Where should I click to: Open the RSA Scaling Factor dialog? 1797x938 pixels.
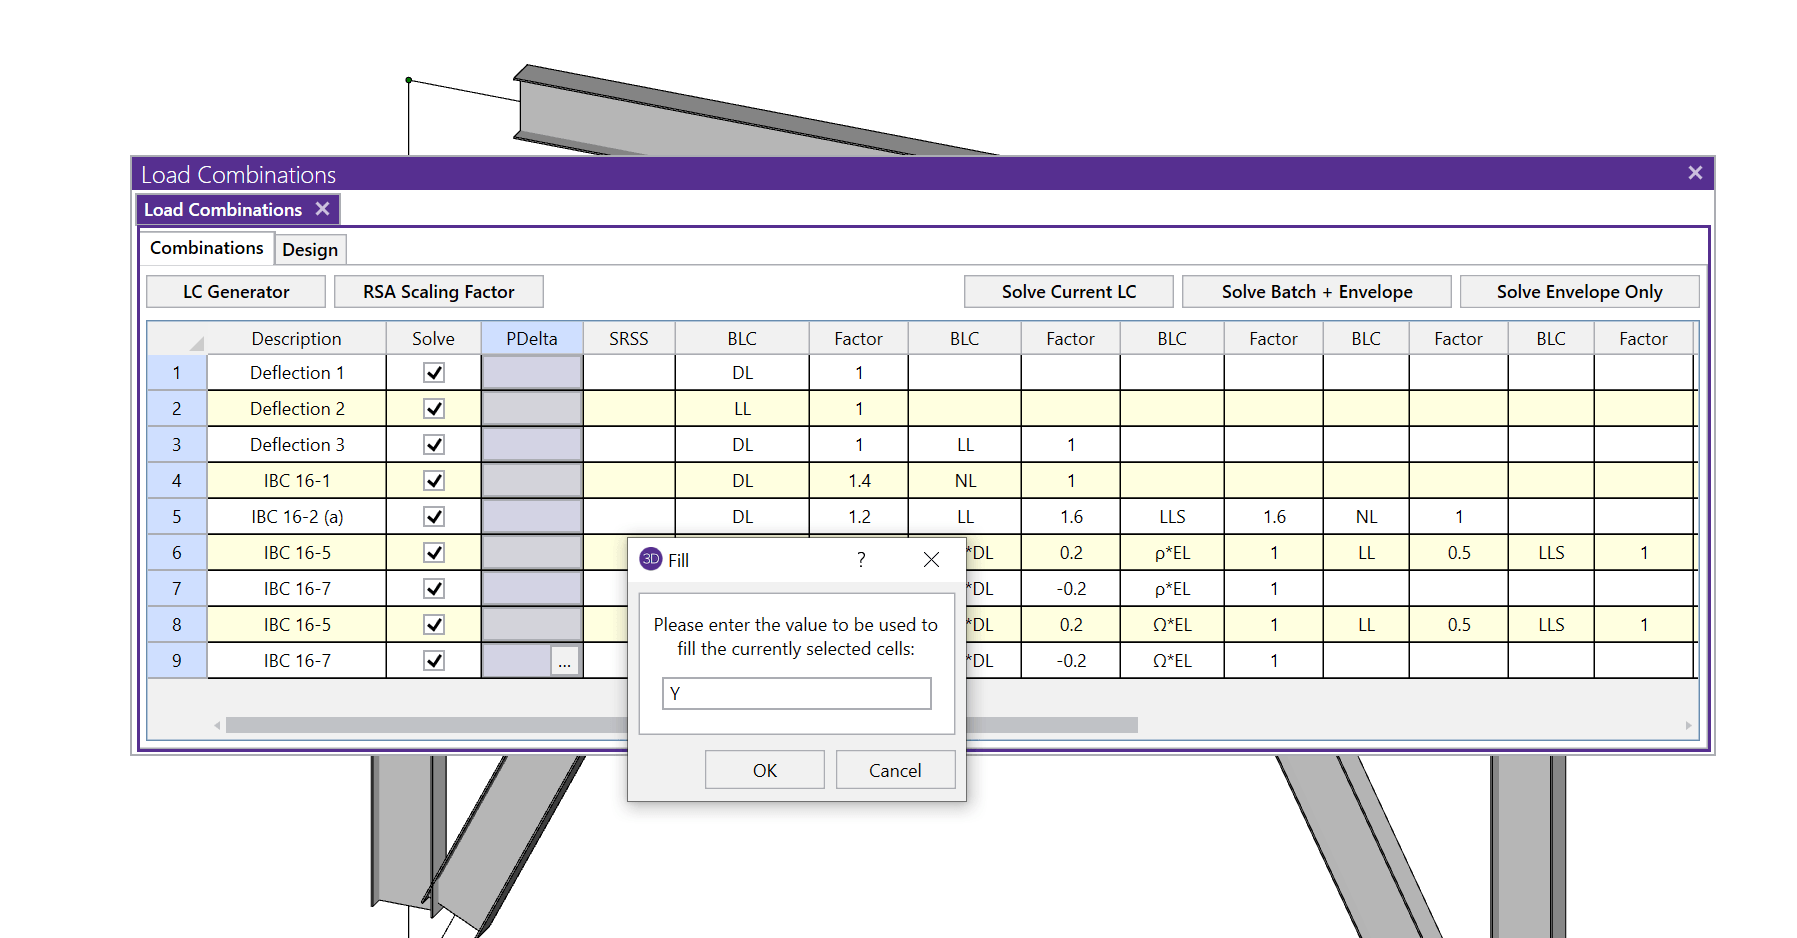[438, 291]
